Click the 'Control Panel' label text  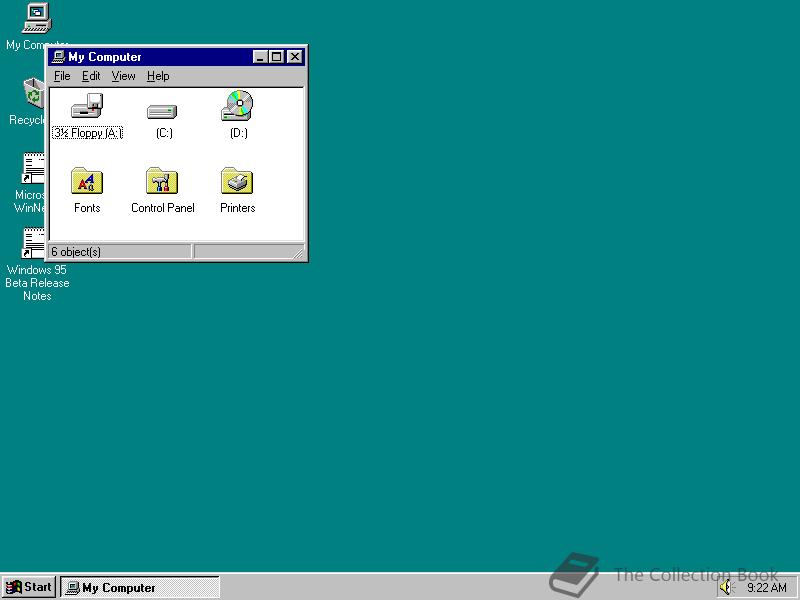tap(163, 208)
